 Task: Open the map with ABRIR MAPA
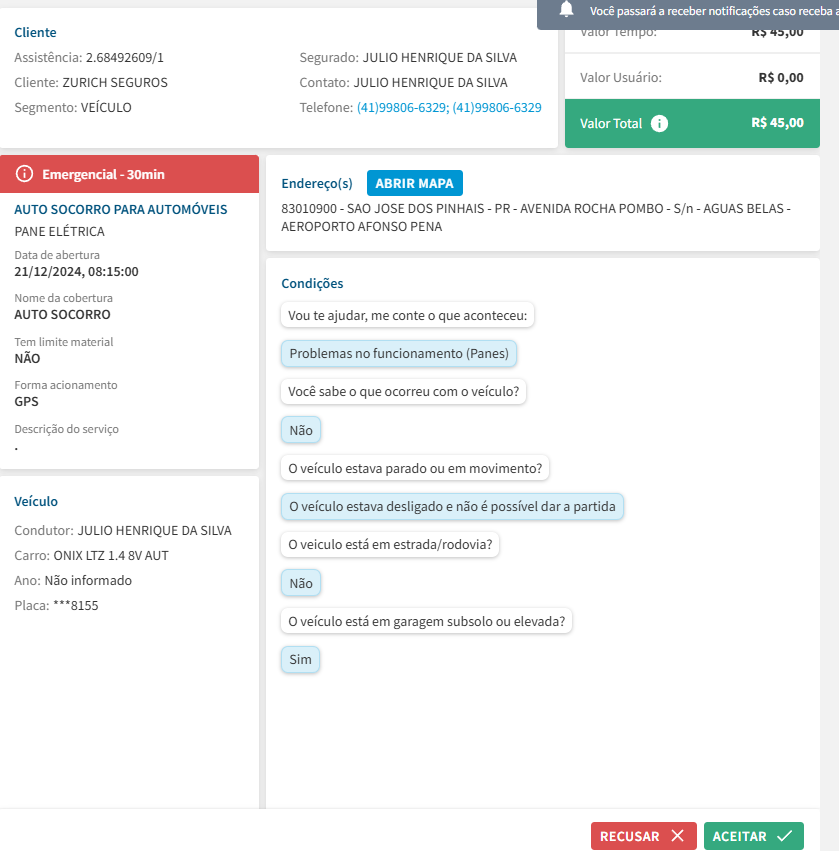point(414,183)
